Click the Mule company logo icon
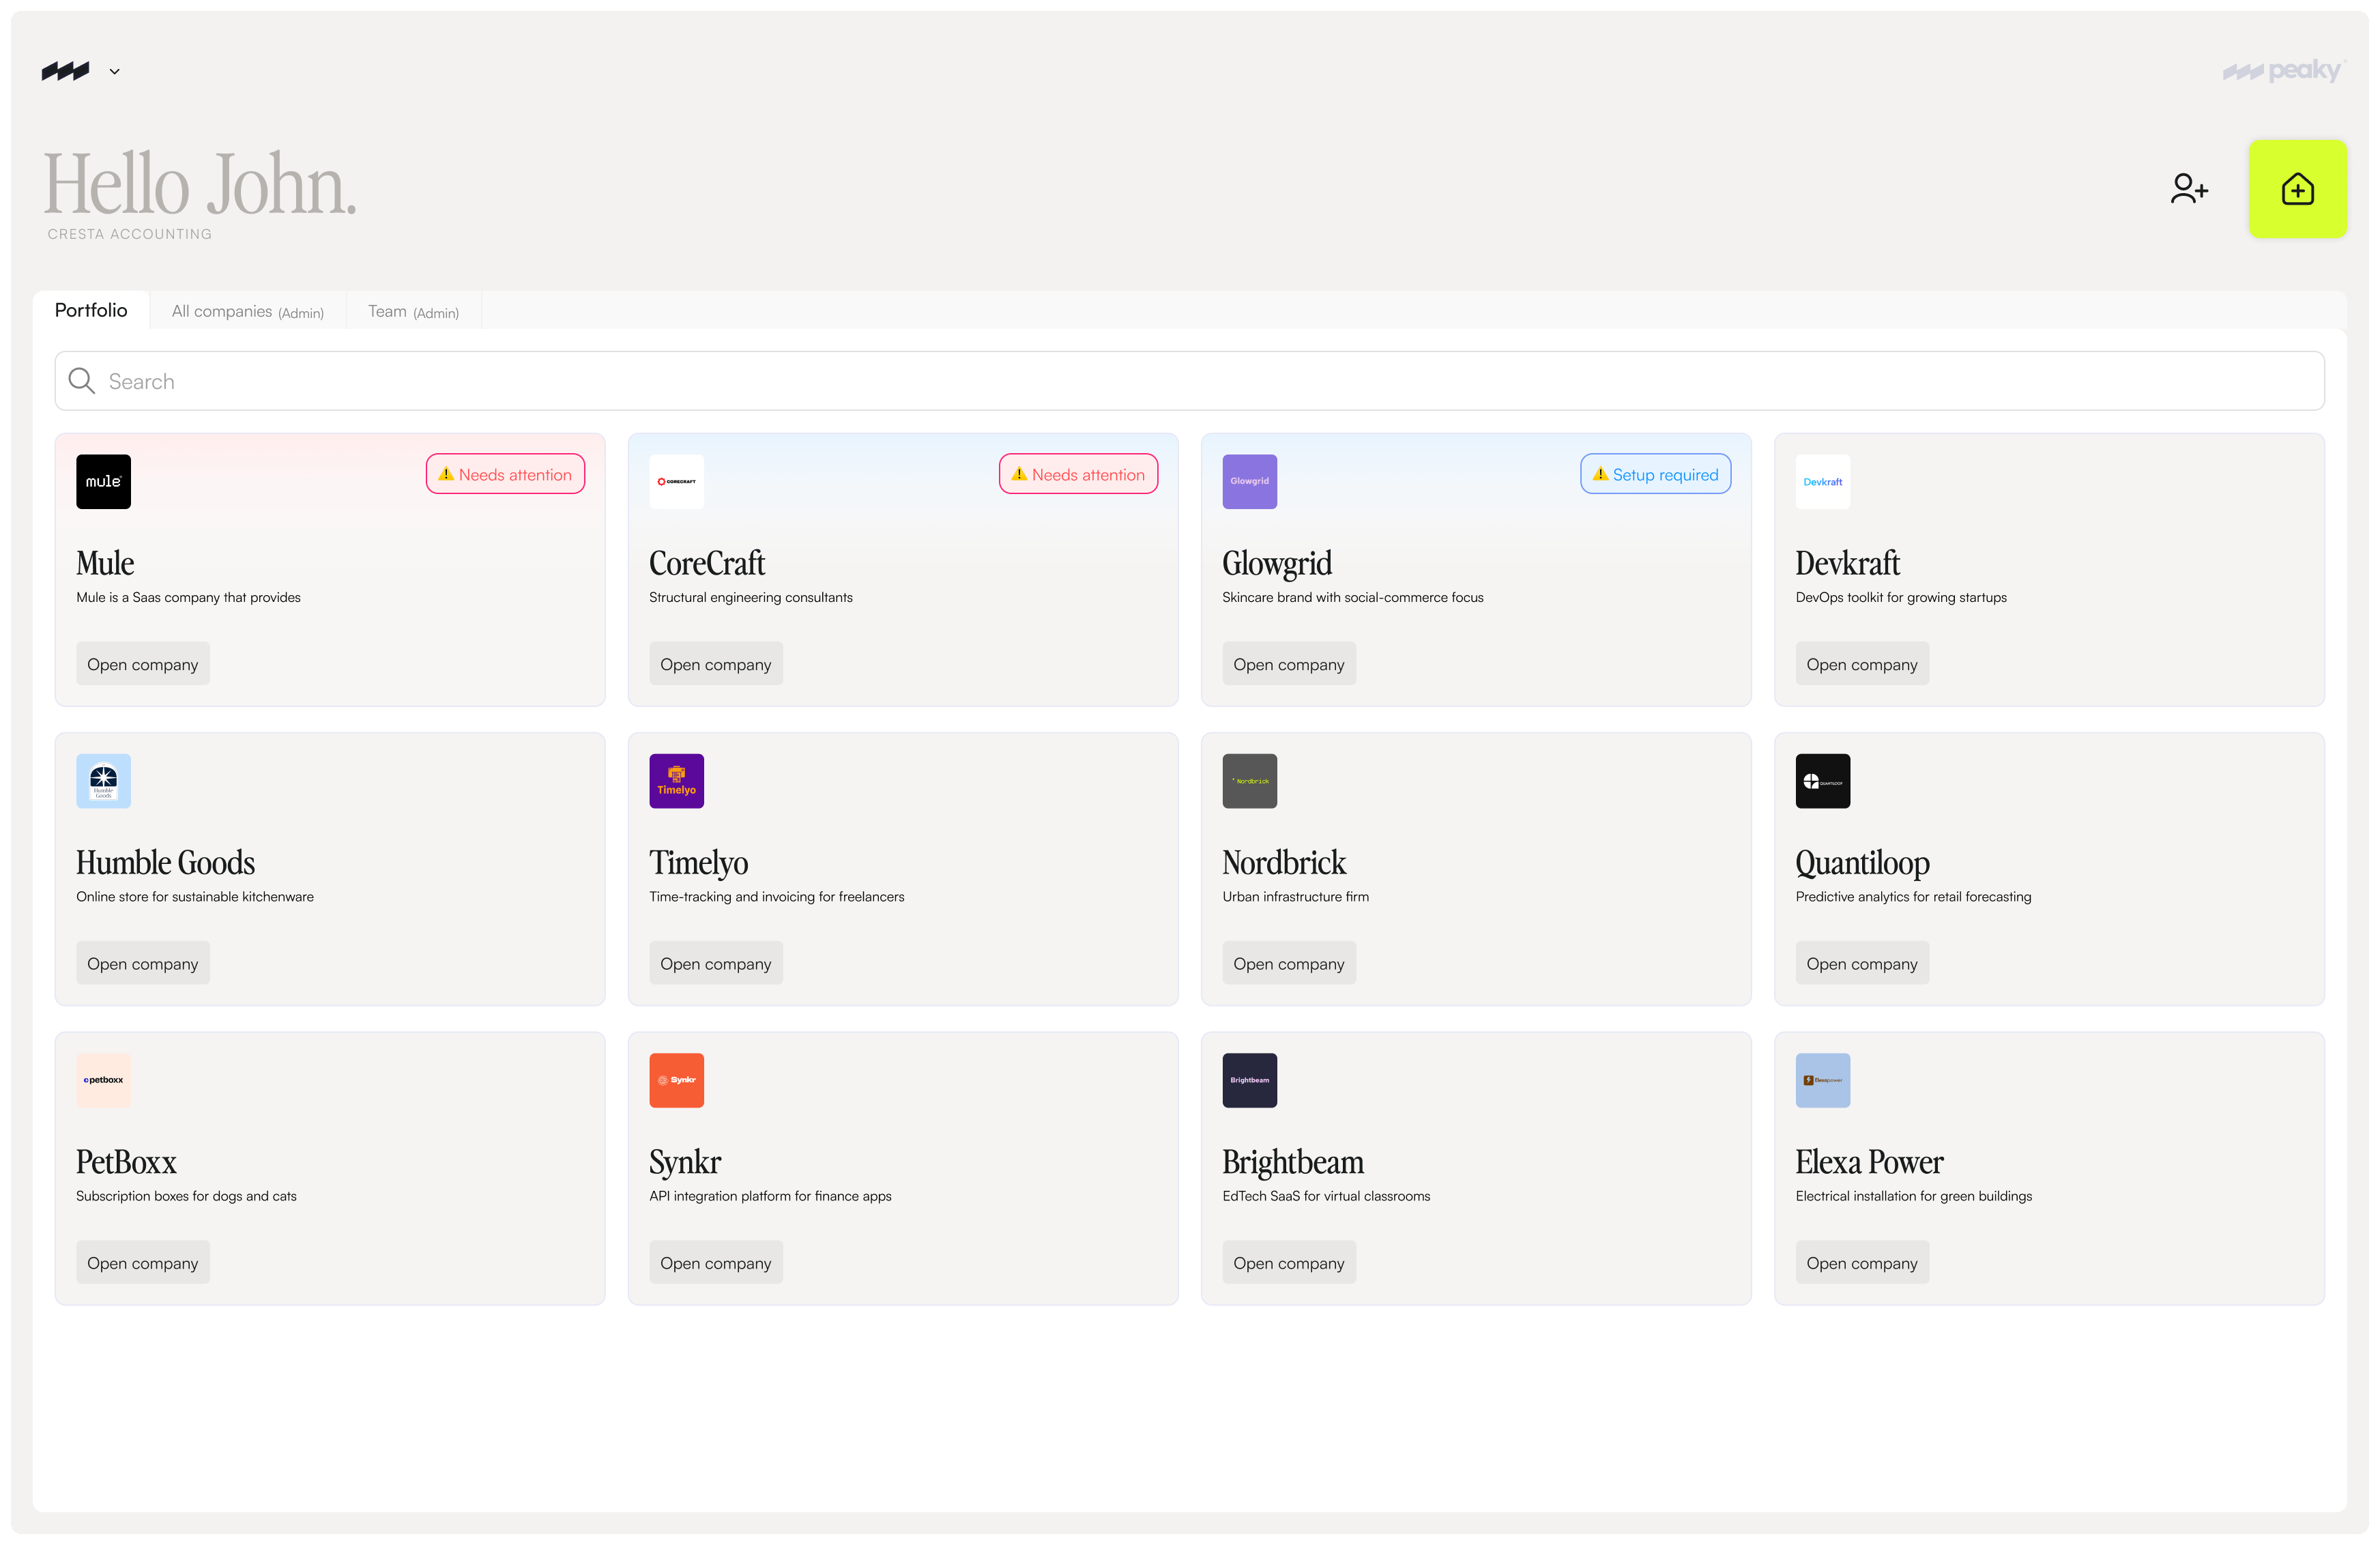The image size is (2380, 1545). pos(103,481)
